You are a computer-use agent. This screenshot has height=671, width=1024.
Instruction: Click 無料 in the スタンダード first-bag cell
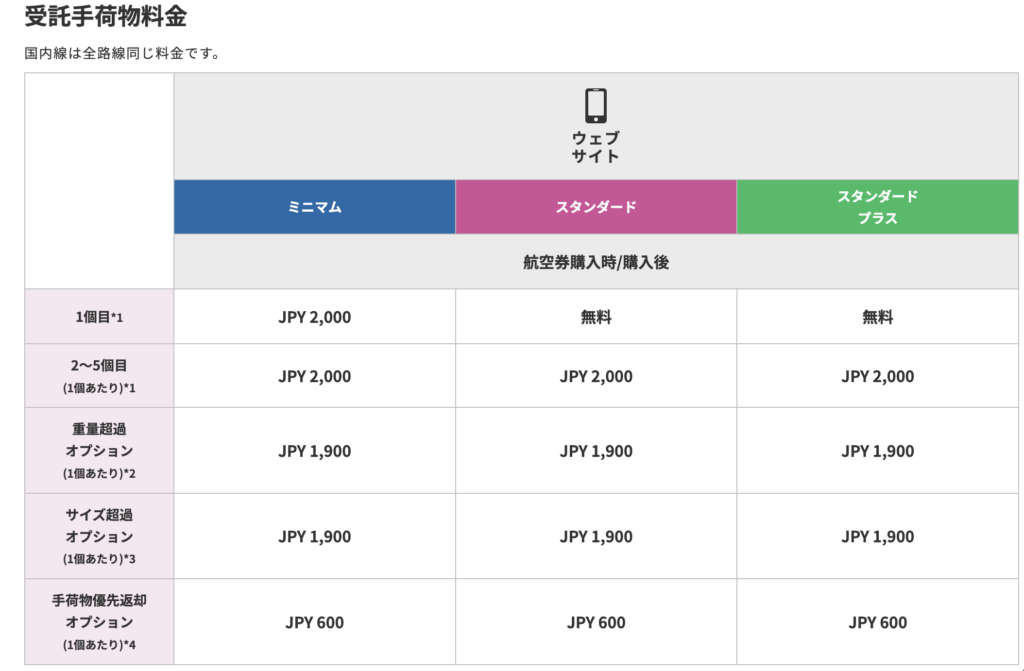pos(596,317)
